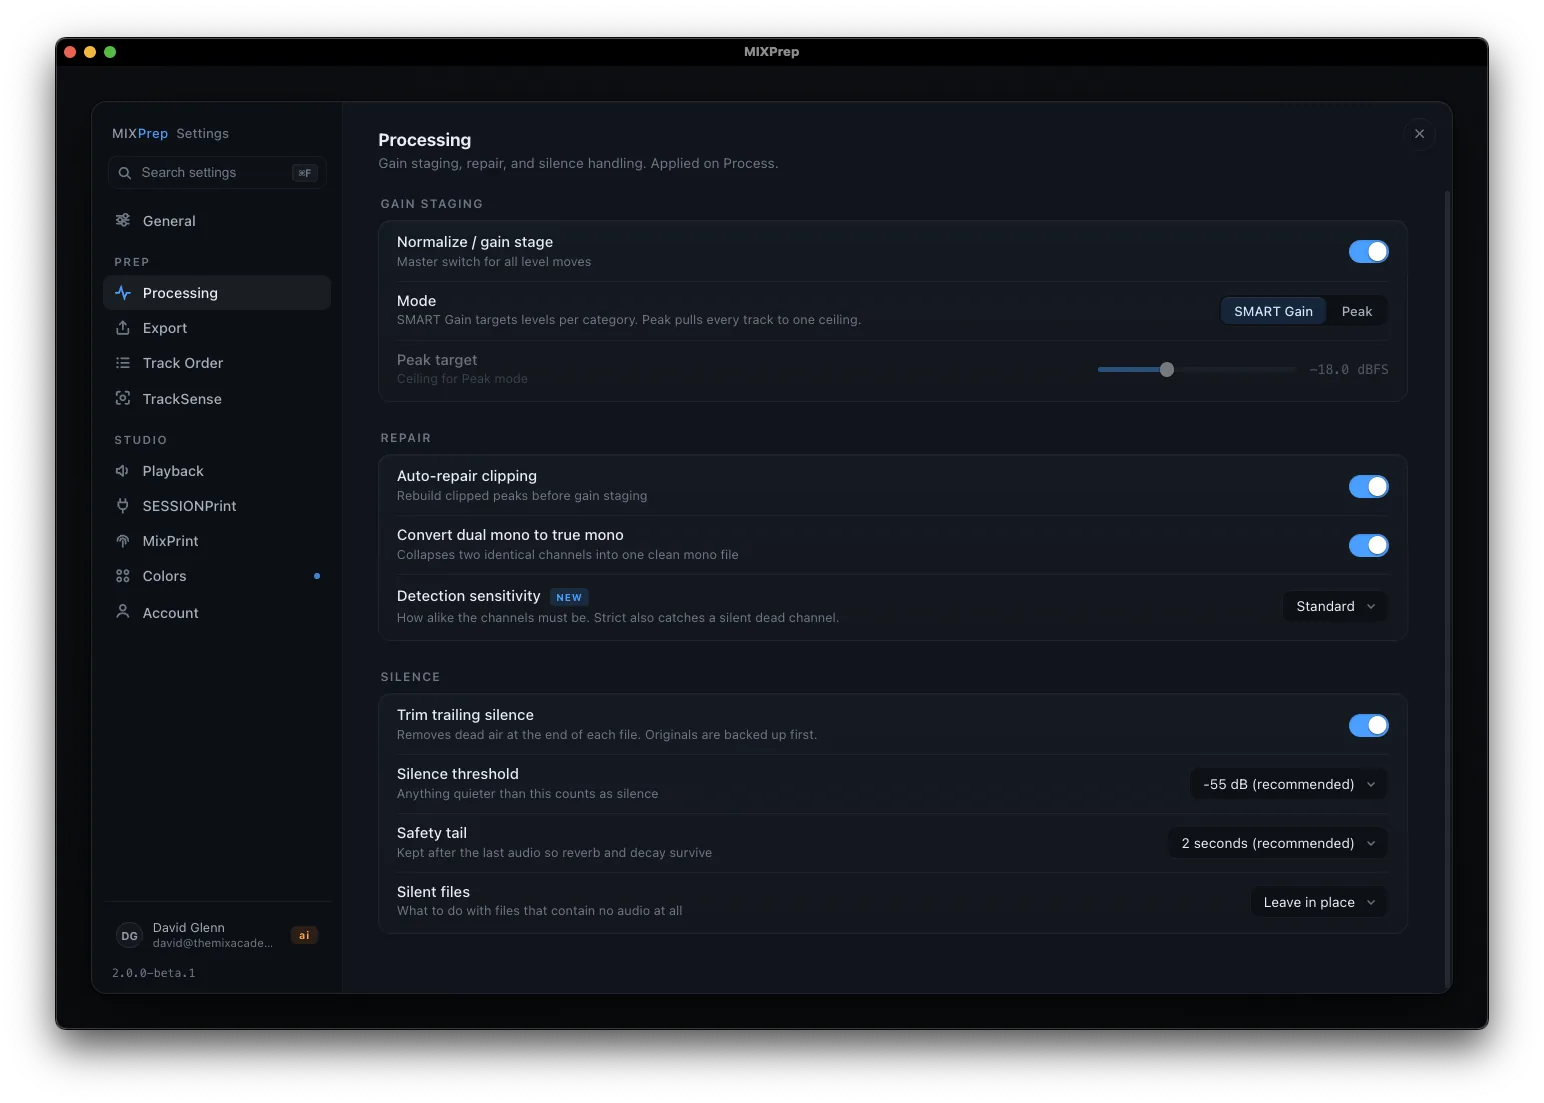The height and width of the screenshot is (1103, 1544).
Task: Click the macOS yellow minimize button
Action: coord(90,52)
